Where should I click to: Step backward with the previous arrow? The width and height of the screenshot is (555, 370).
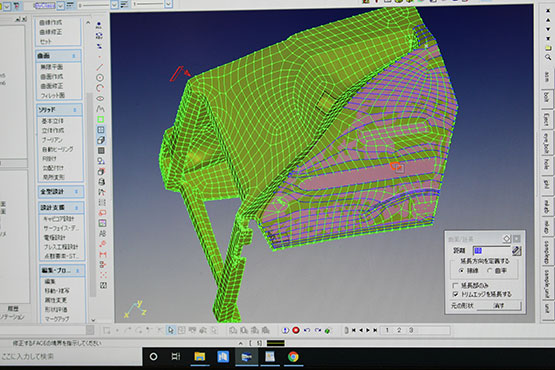361,330
